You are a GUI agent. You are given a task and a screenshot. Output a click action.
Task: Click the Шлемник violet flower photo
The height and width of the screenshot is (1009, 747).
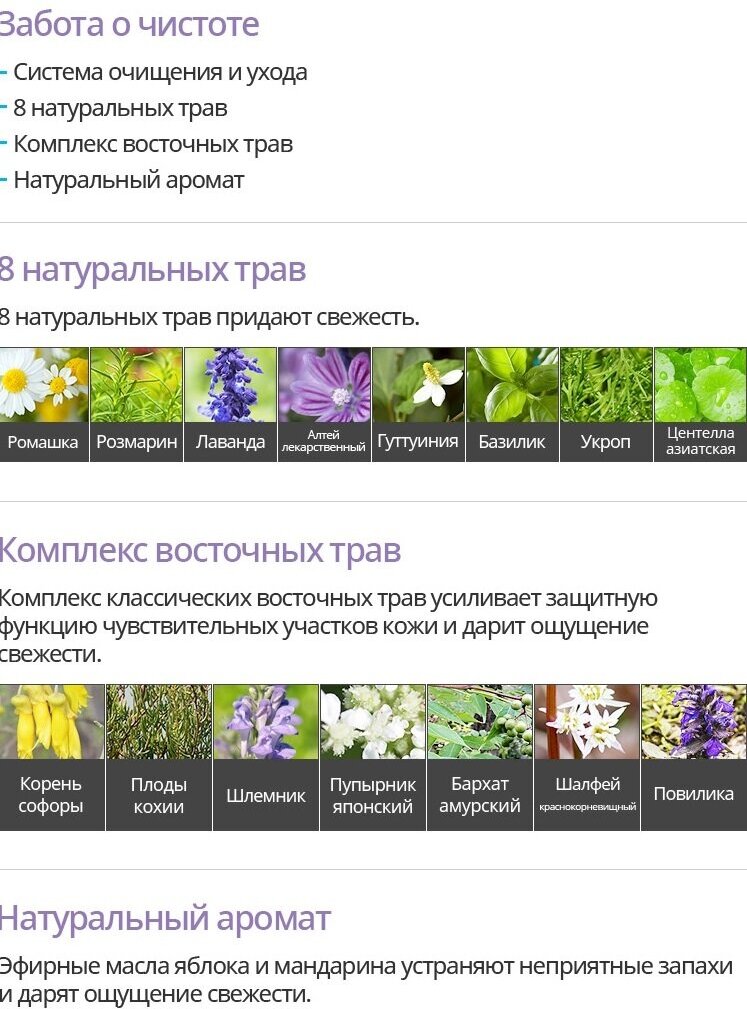coord(265,722)
